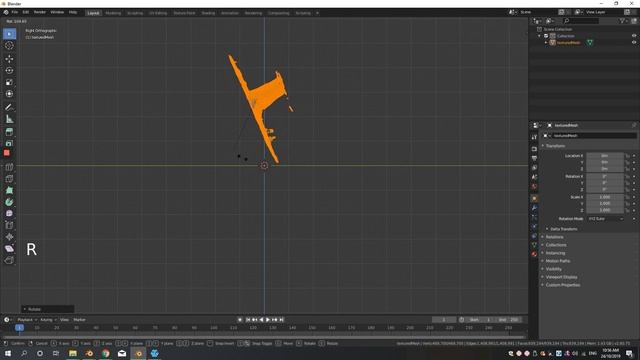Open the Object properties tab
Screen dimensions: 640x360
click(x=534, y=198)
